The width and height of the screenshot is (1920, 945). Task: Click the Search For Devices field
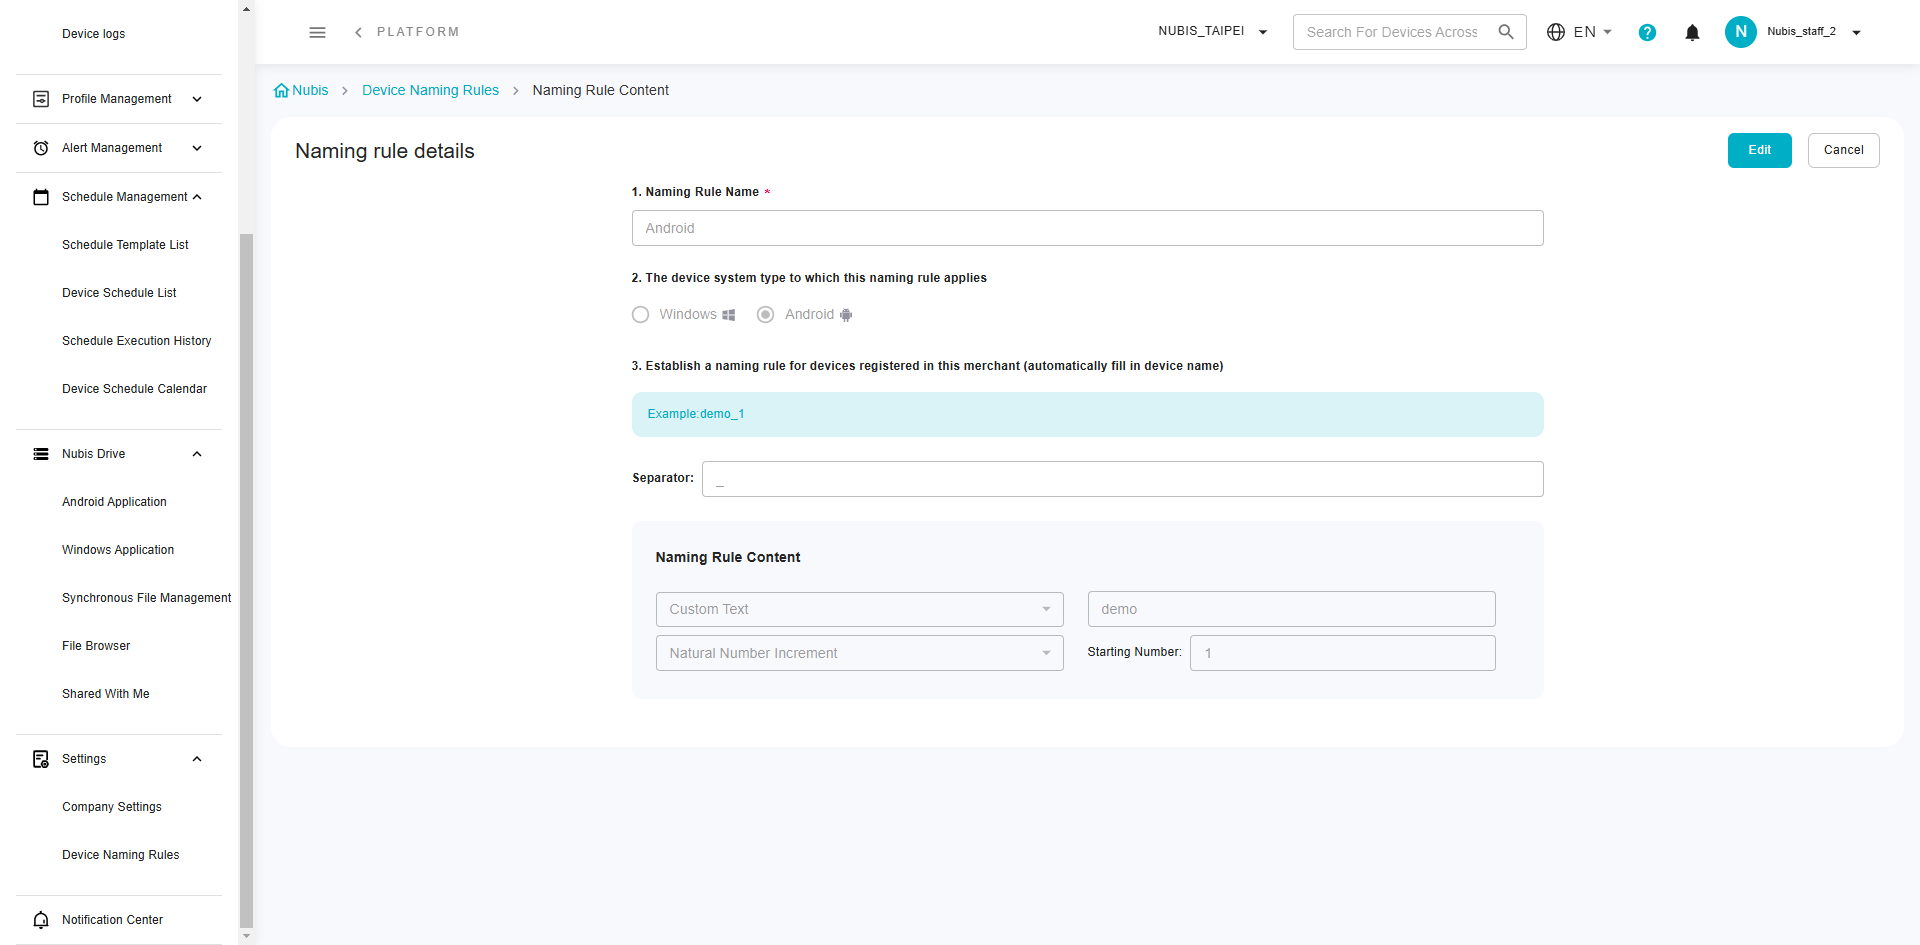point(1392,32)
